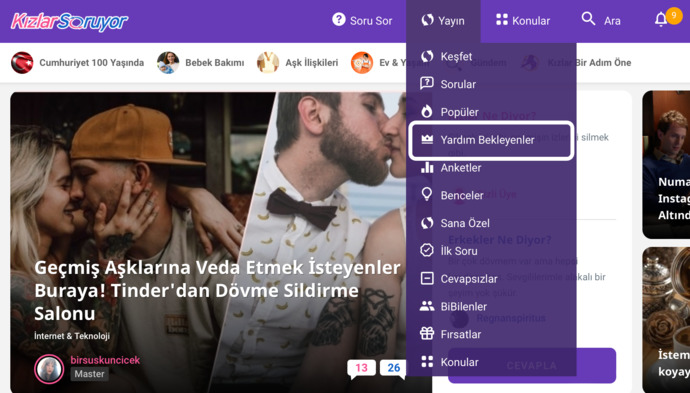This screenshot has width=690, height=393.
Task: Click the Anketler bar chart icon
Action: 427,167
